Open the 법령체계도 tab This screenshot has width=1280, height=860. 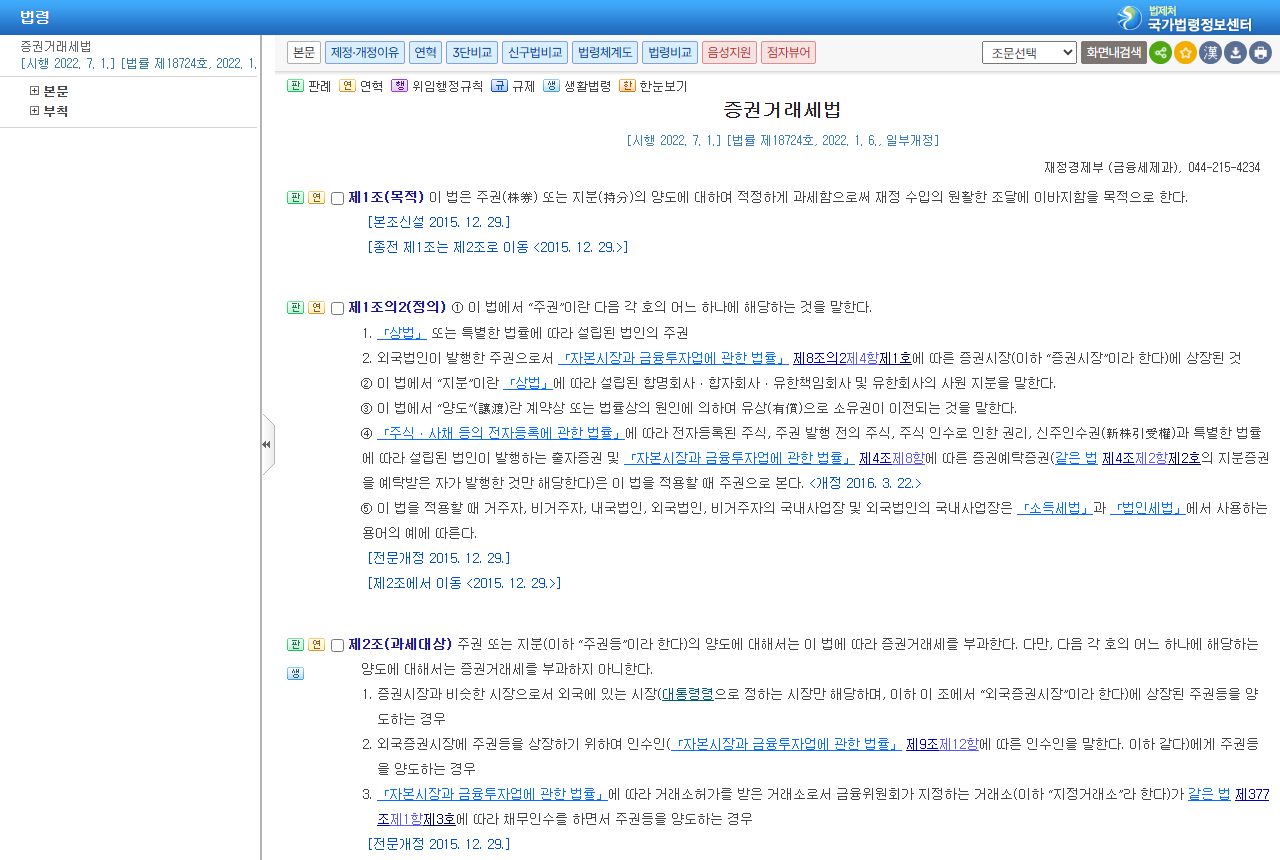(x=605, y=52)
